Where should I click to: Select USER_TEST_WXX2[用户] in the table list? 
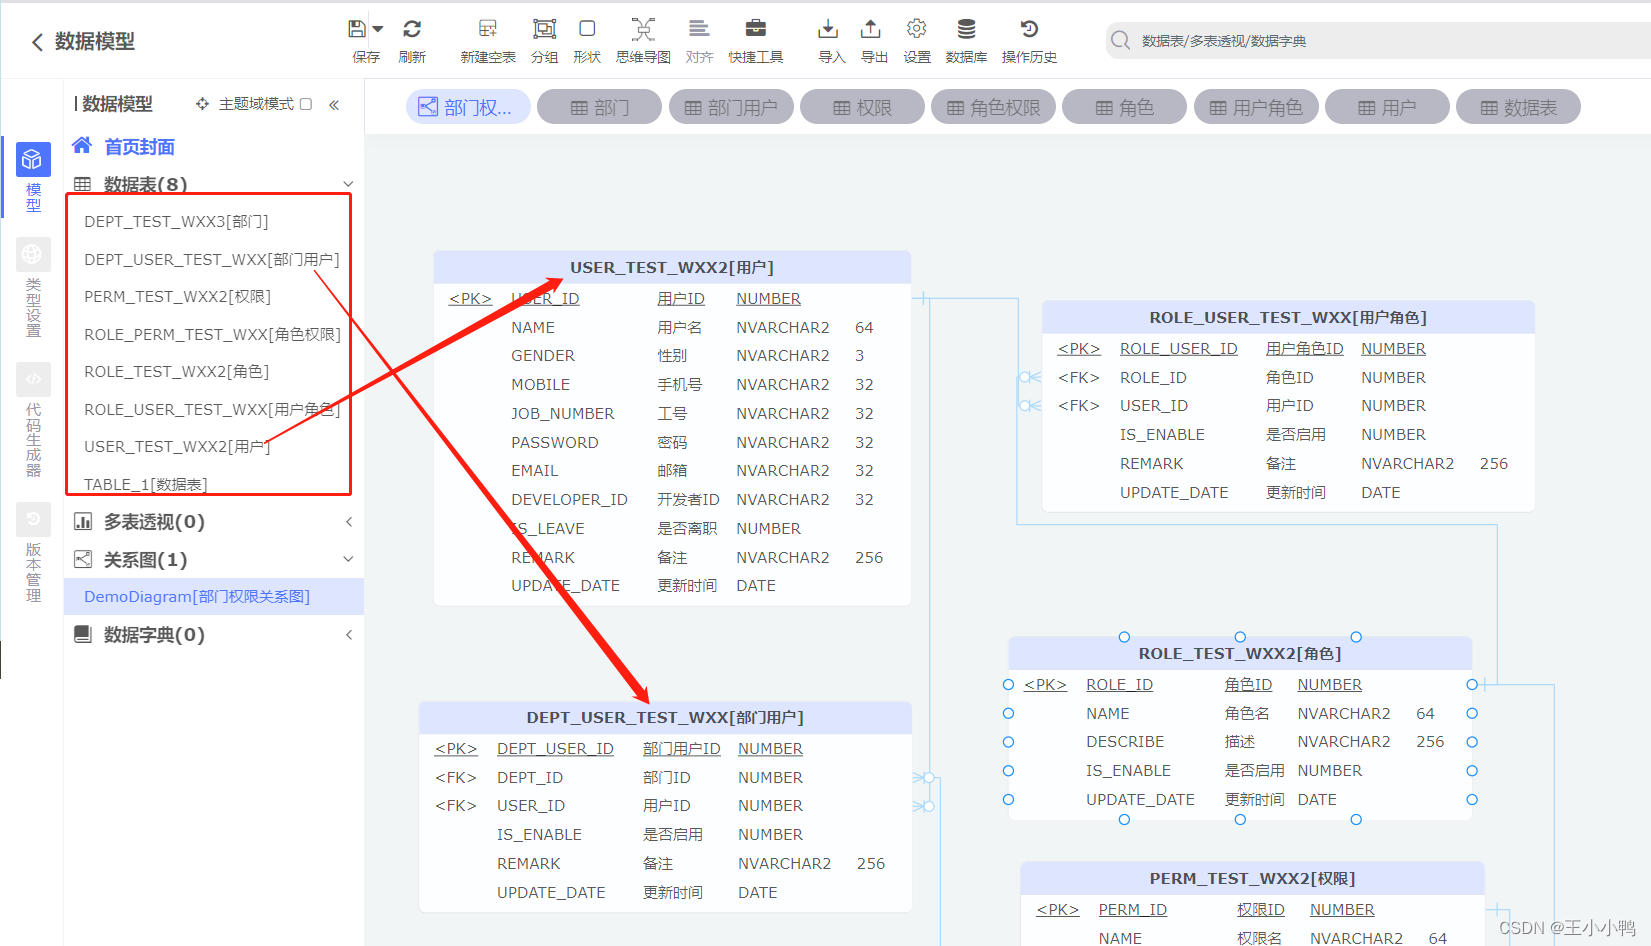(178, 447)
